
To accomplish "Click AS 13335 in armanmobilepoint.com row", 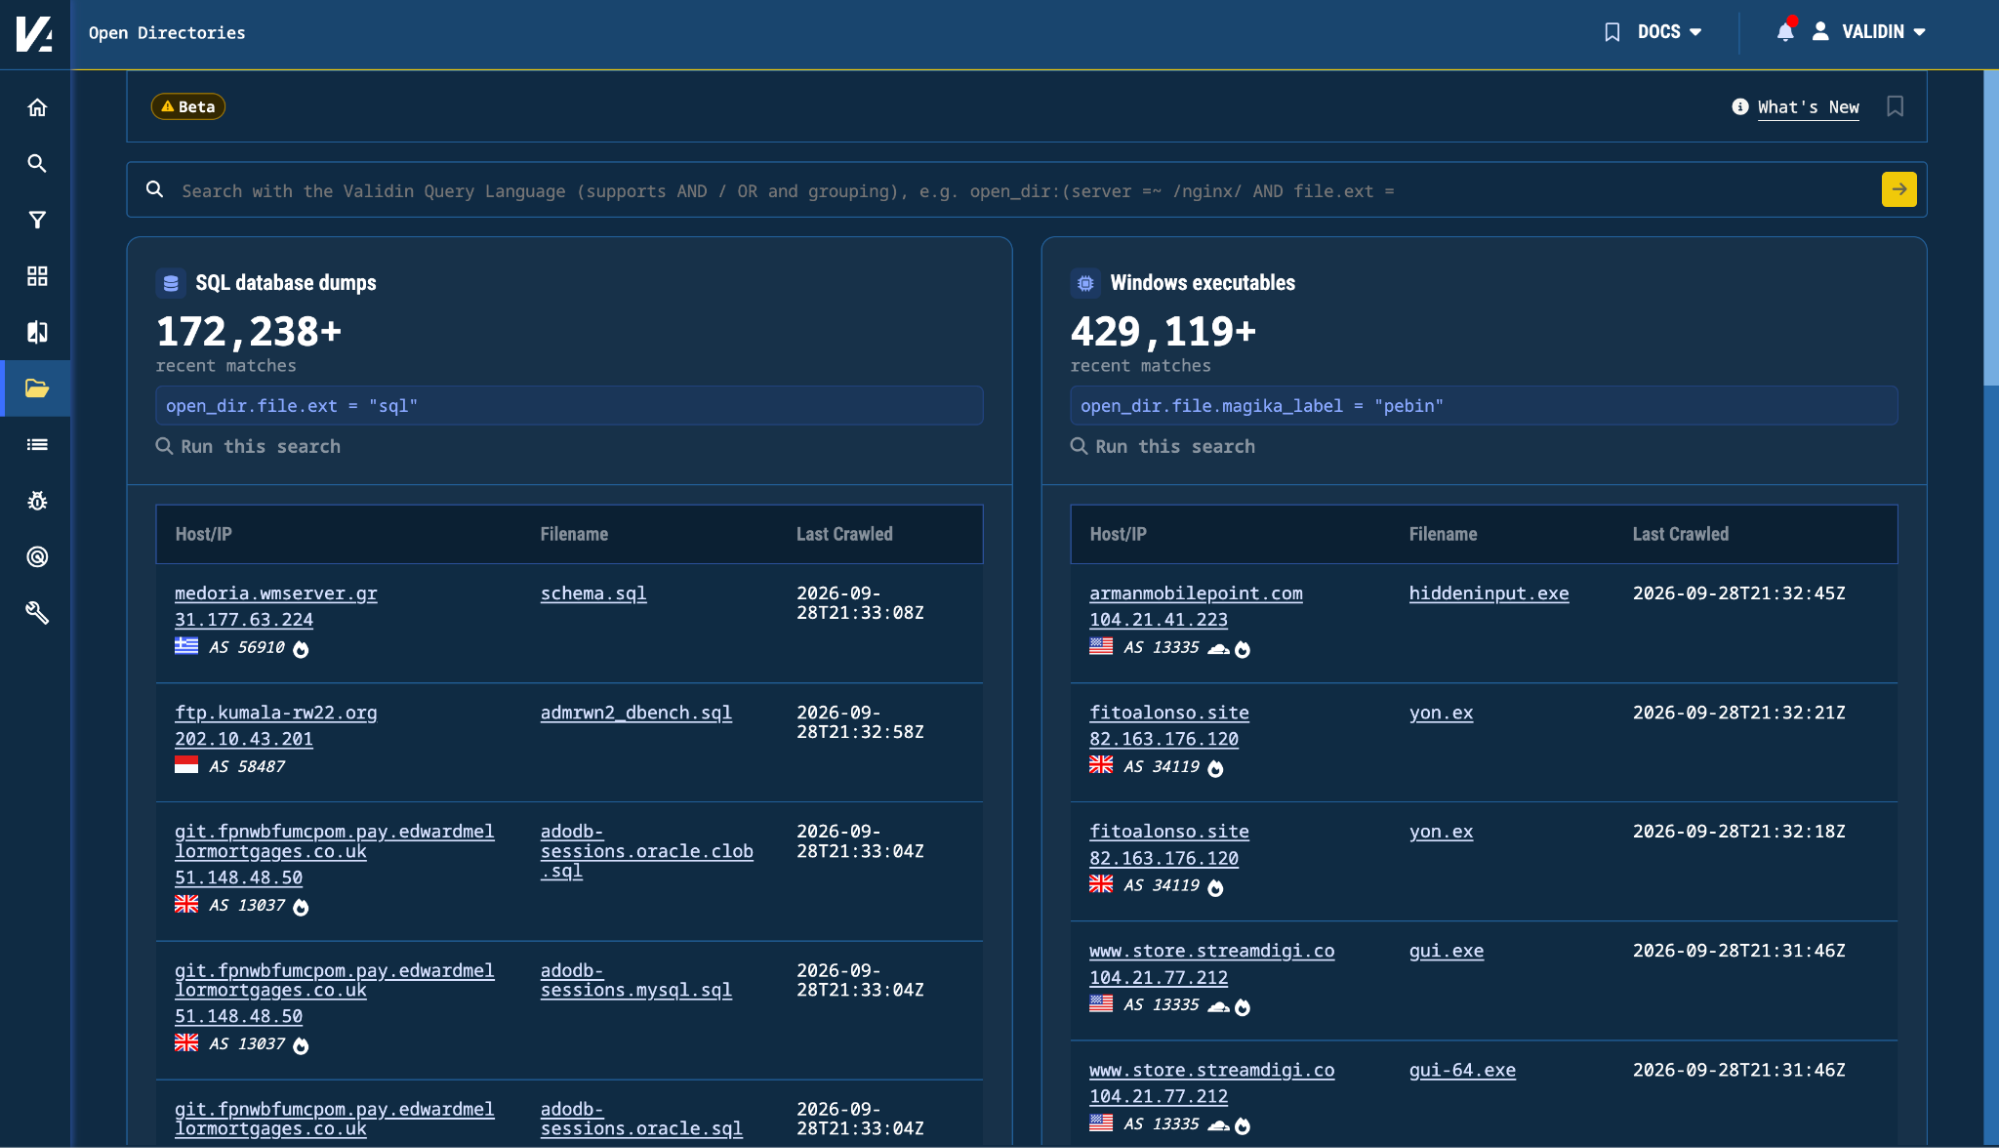I will [1161, 648].
